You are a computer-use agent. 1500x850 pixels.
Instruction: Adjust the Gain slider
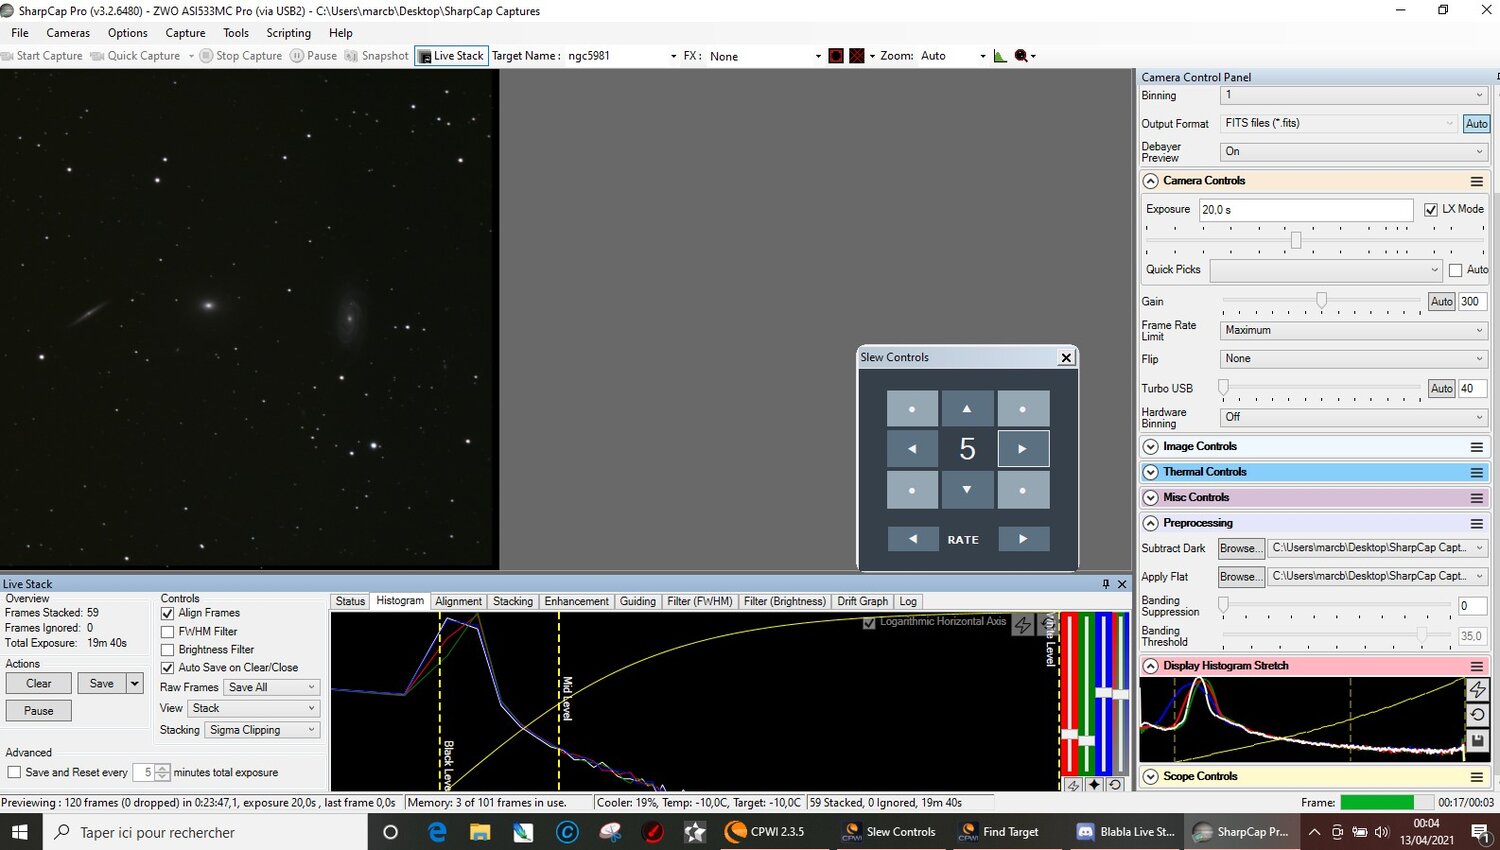click(1321, 300)
